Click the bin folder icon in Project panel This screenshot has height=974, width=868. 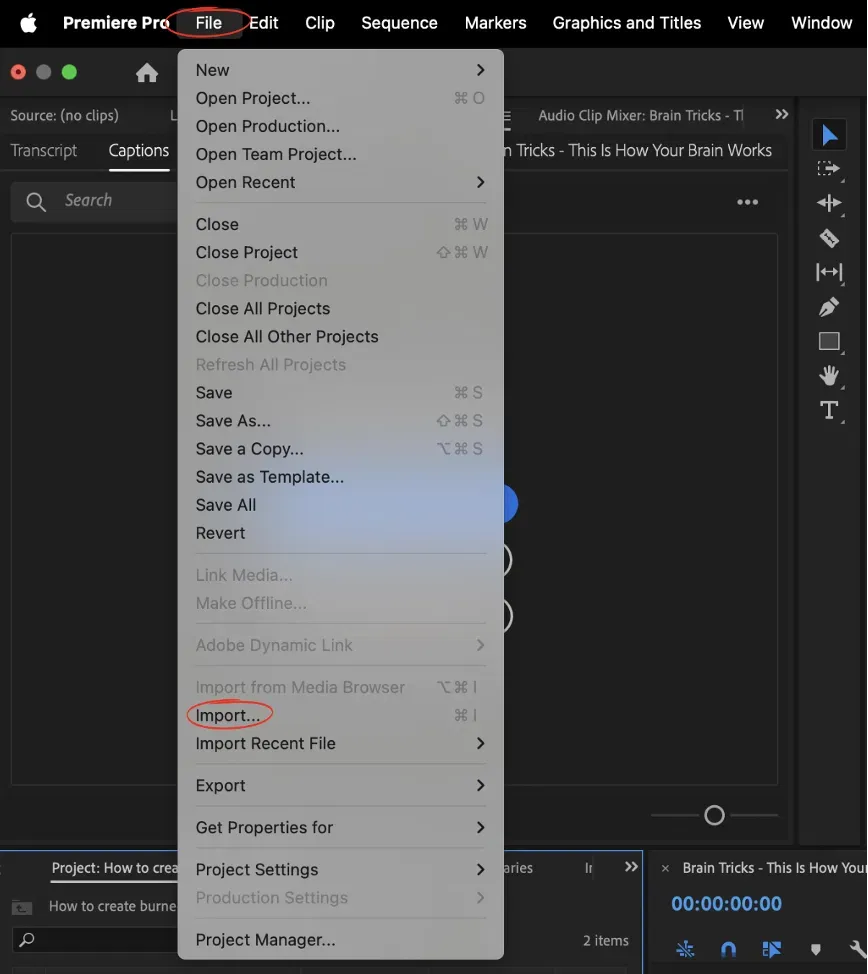pos(22,908)
